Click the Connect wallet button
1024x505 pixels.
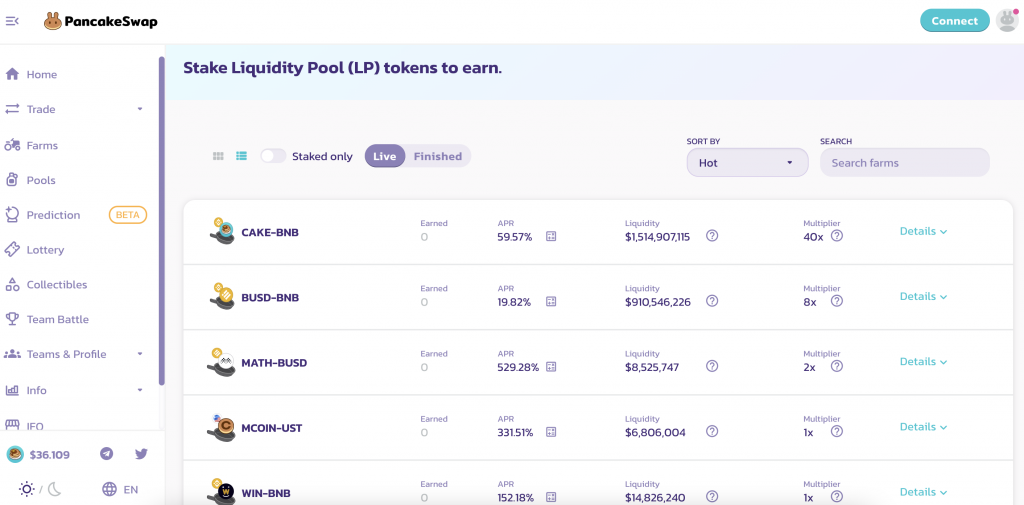tap(954, 21)
